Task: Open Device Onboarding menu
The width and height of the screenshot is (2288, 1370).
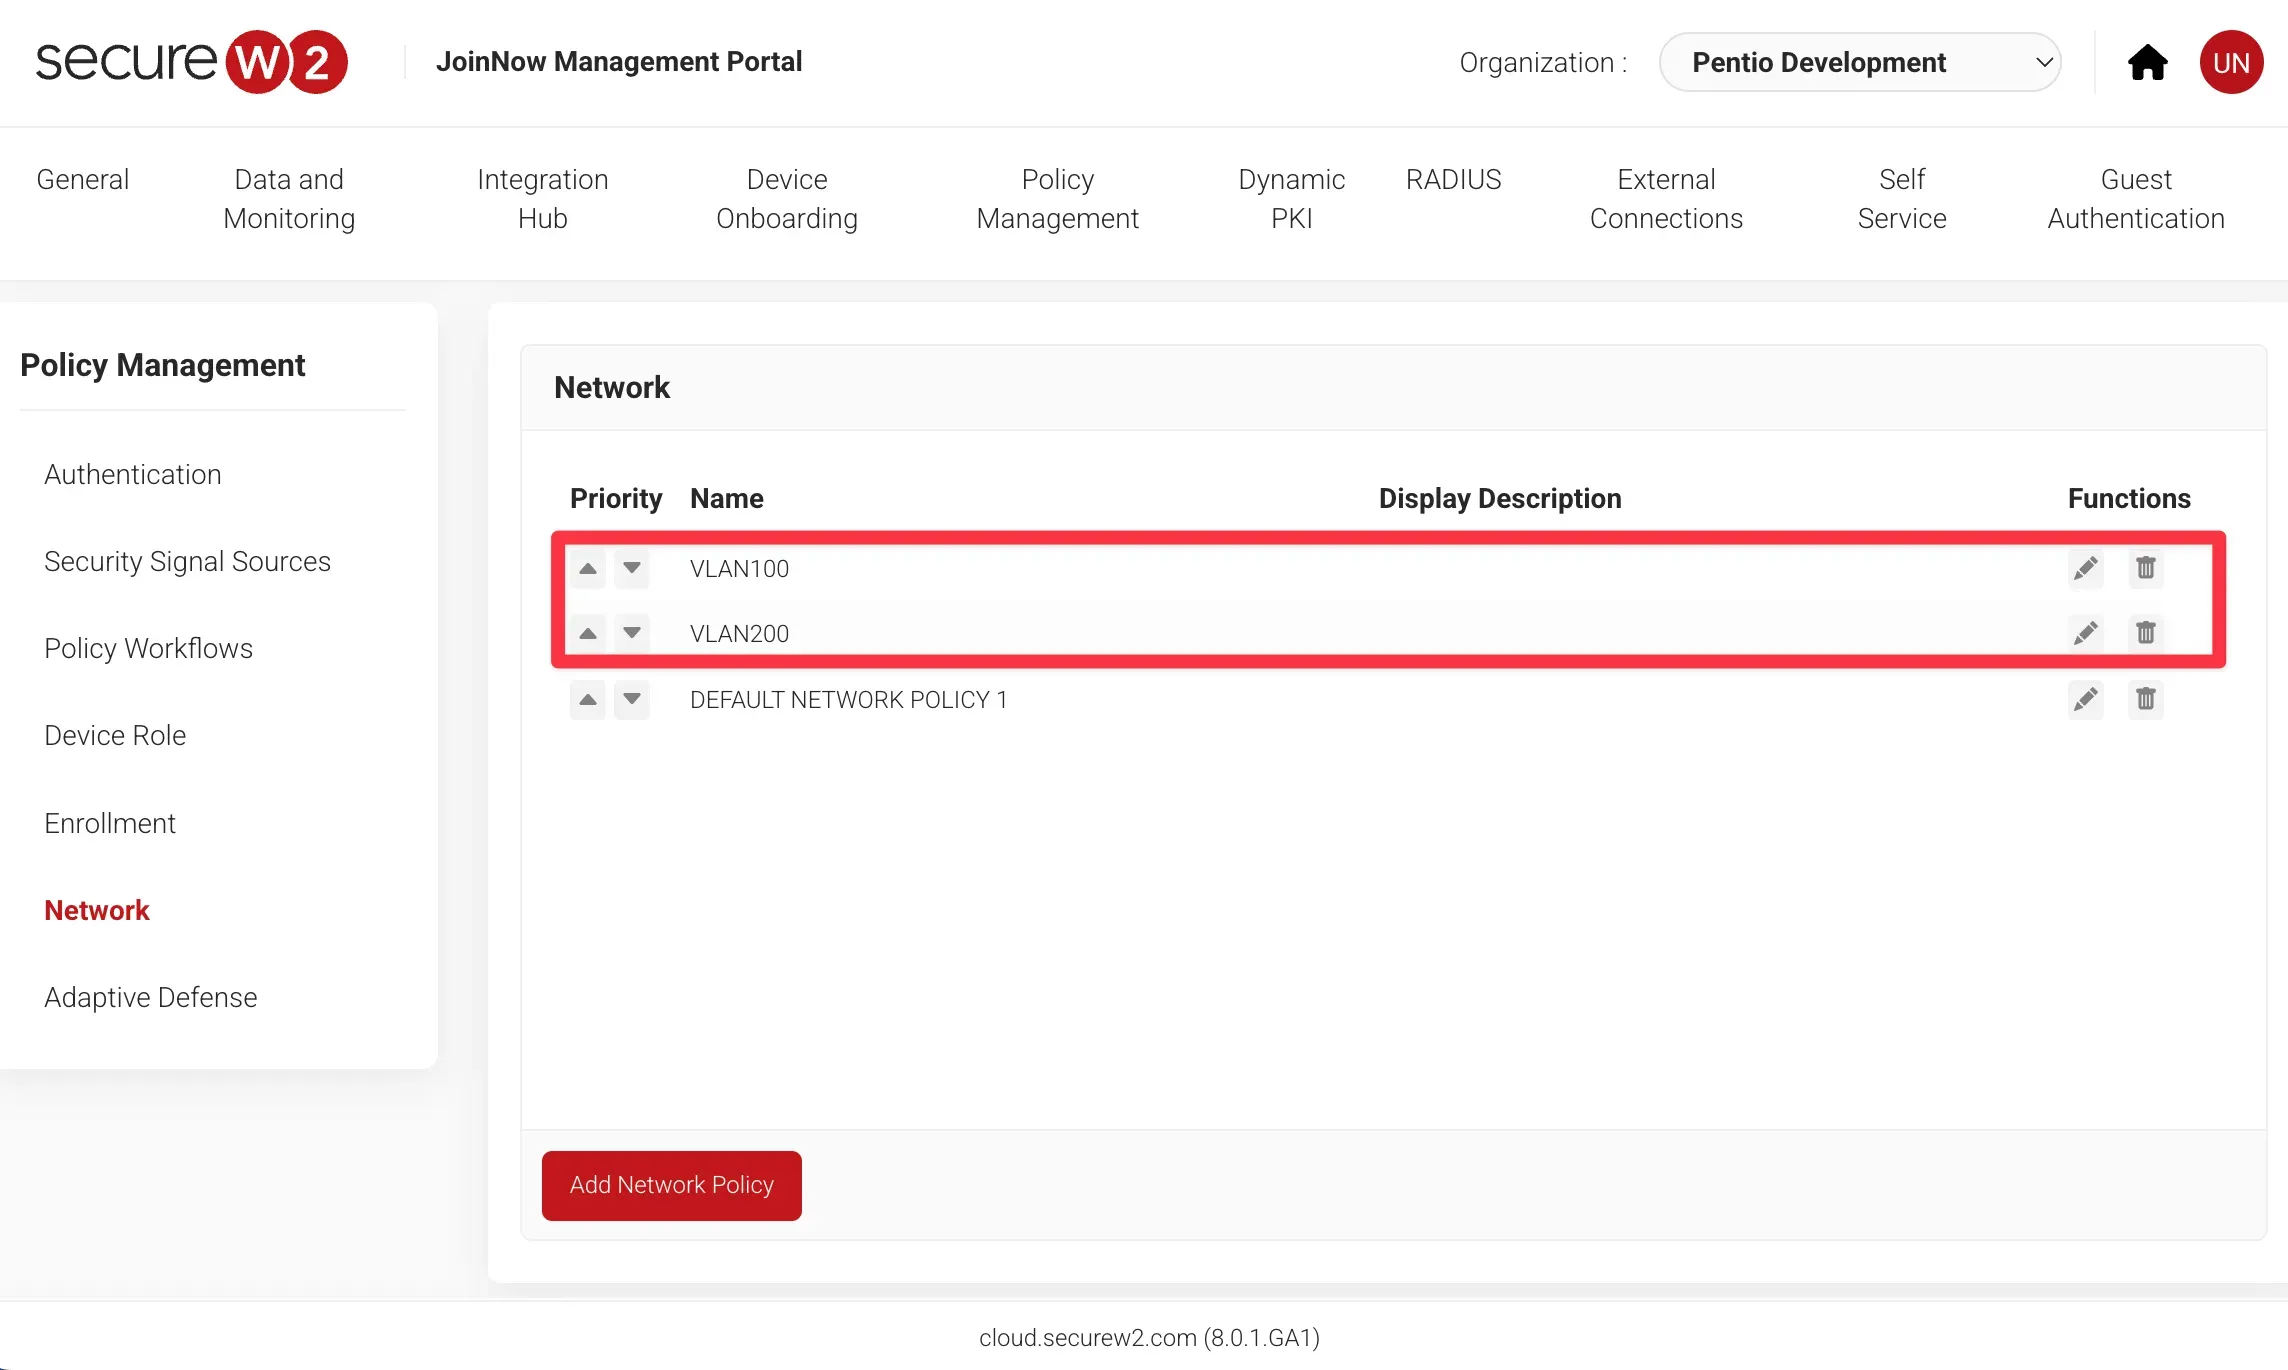Action: pos(786,198)
